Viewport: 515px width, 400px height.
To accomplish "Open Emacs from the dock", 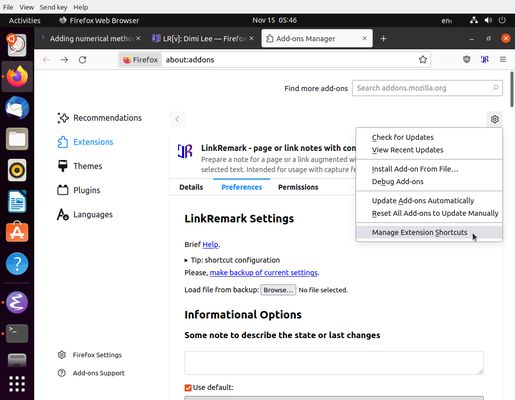I will click(x=17, y=302).
